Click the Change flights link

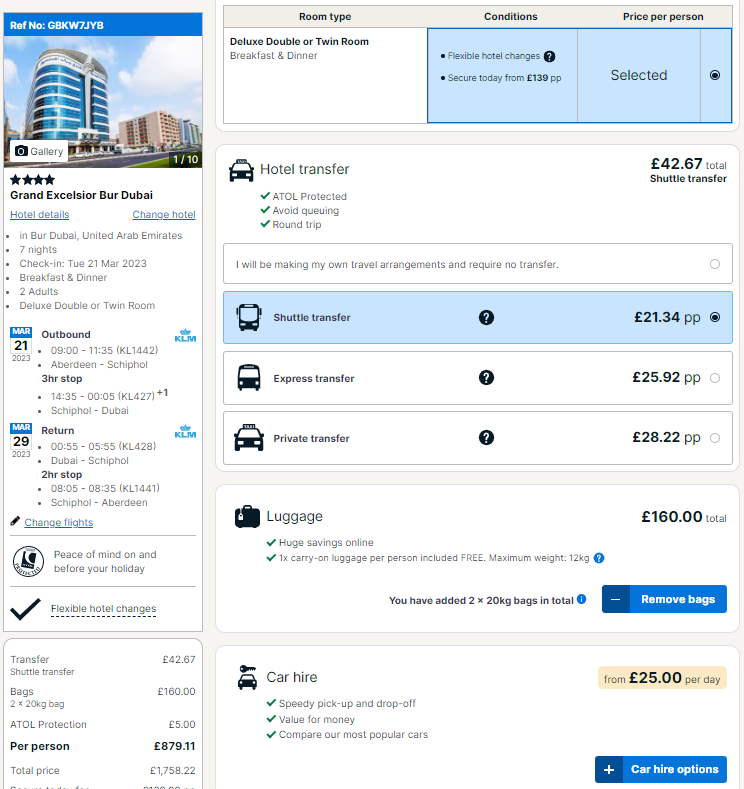point(59,522)
